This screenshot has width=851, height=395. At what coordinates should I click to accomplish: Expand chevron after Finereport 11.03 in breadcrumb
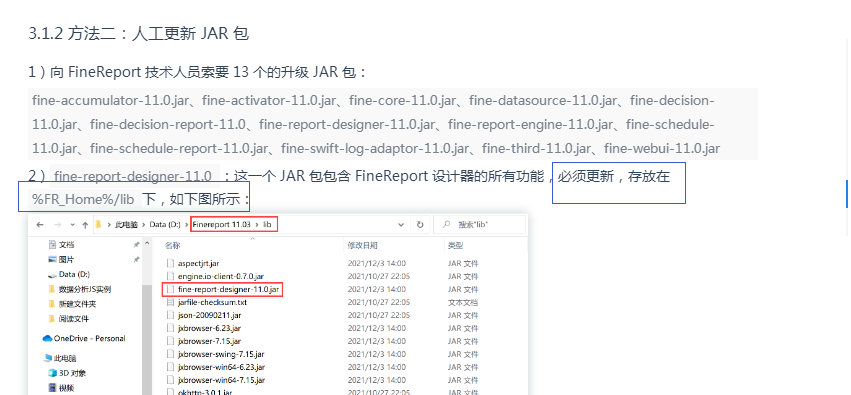(258, 224)
